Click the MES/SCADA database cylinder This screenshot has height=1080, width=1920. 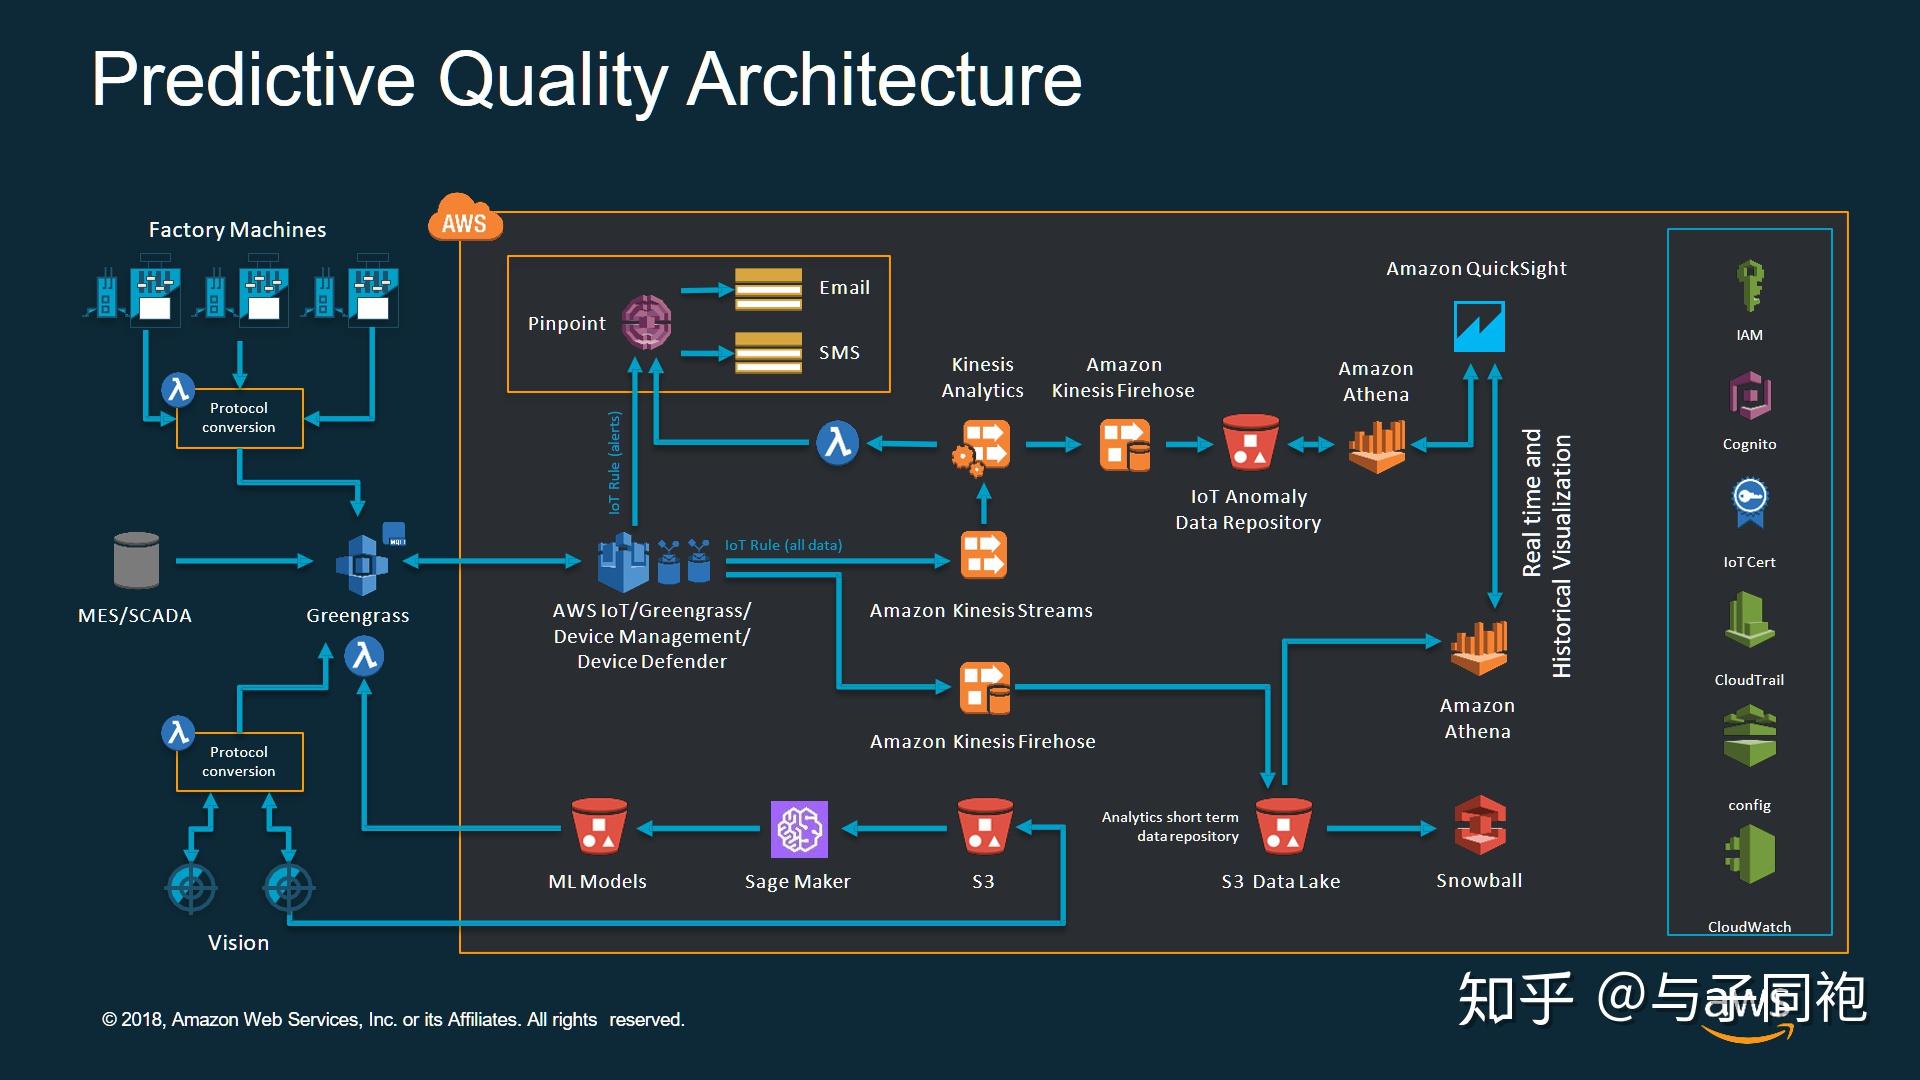[x=137, y=560]
